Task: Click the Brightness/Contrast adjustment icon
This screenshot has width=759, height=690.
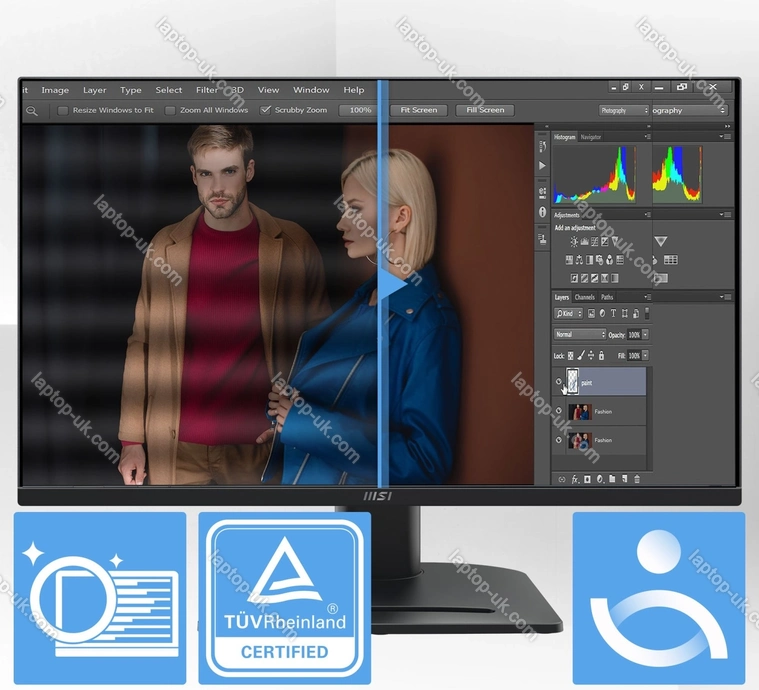Action: click(574, 242)
